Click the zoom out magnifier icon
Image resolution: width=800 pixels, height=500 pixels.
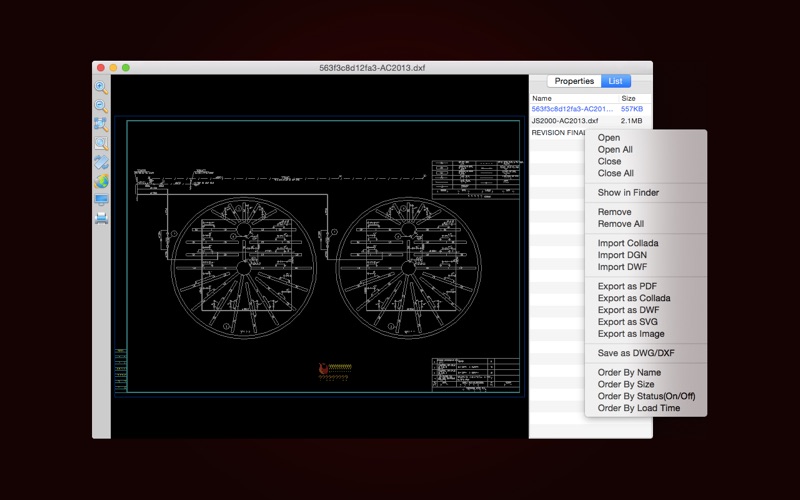[x=101, y=106]
